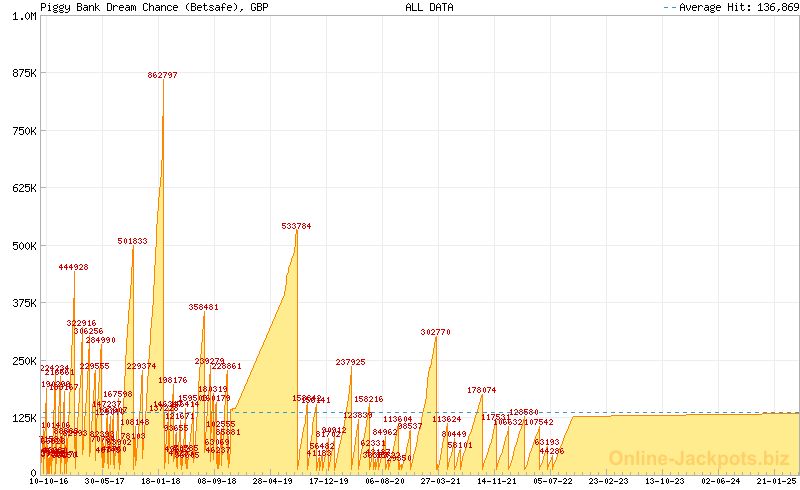Viewport: 800px width, 490px height.
Task: Select the 27-03-21 x-axis date
Action: [x=440, y=481]
